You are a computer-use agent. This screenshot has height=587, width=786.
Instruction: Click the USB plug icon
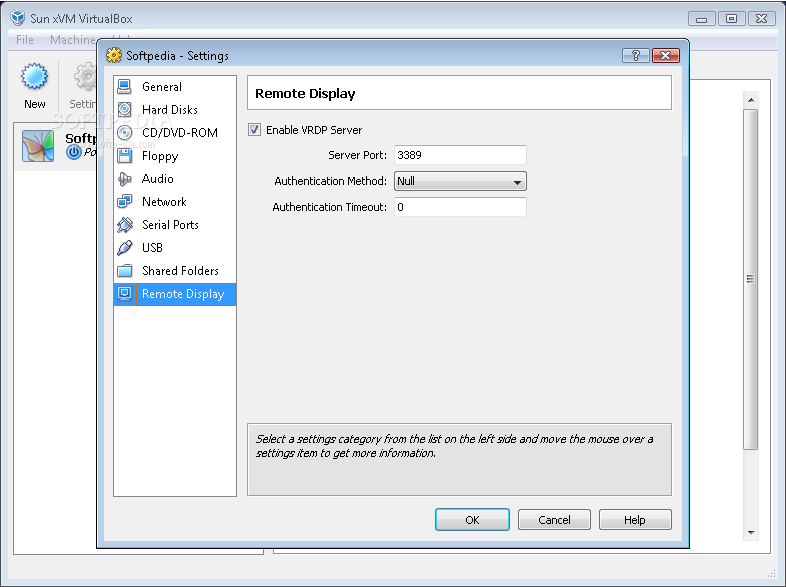click(x=124, y=248)
